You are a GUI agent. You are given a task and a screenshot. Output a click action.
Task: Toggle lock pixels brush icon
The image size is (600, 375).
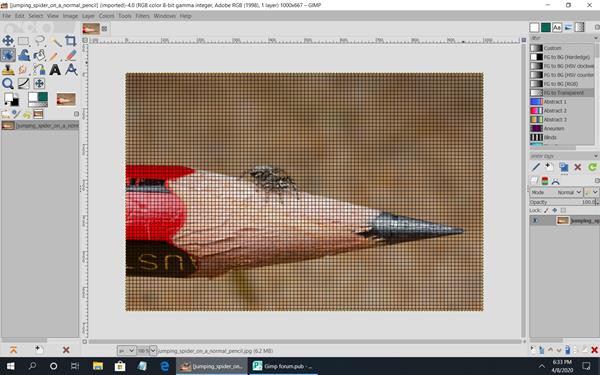(x=546, y=210)
